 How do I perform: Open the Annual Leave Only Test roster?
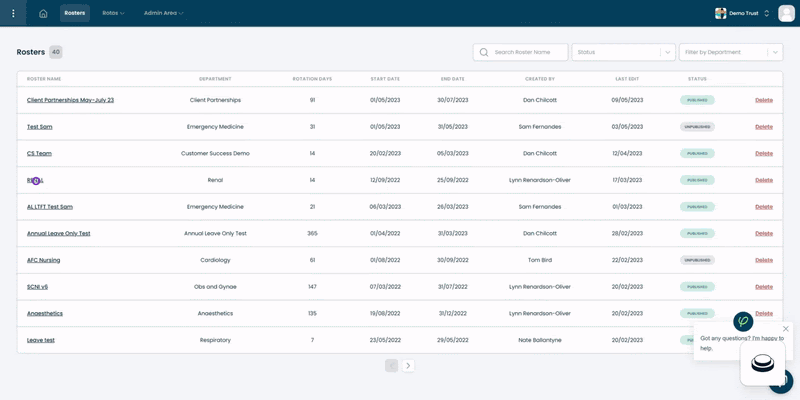[x=59, y=233]
